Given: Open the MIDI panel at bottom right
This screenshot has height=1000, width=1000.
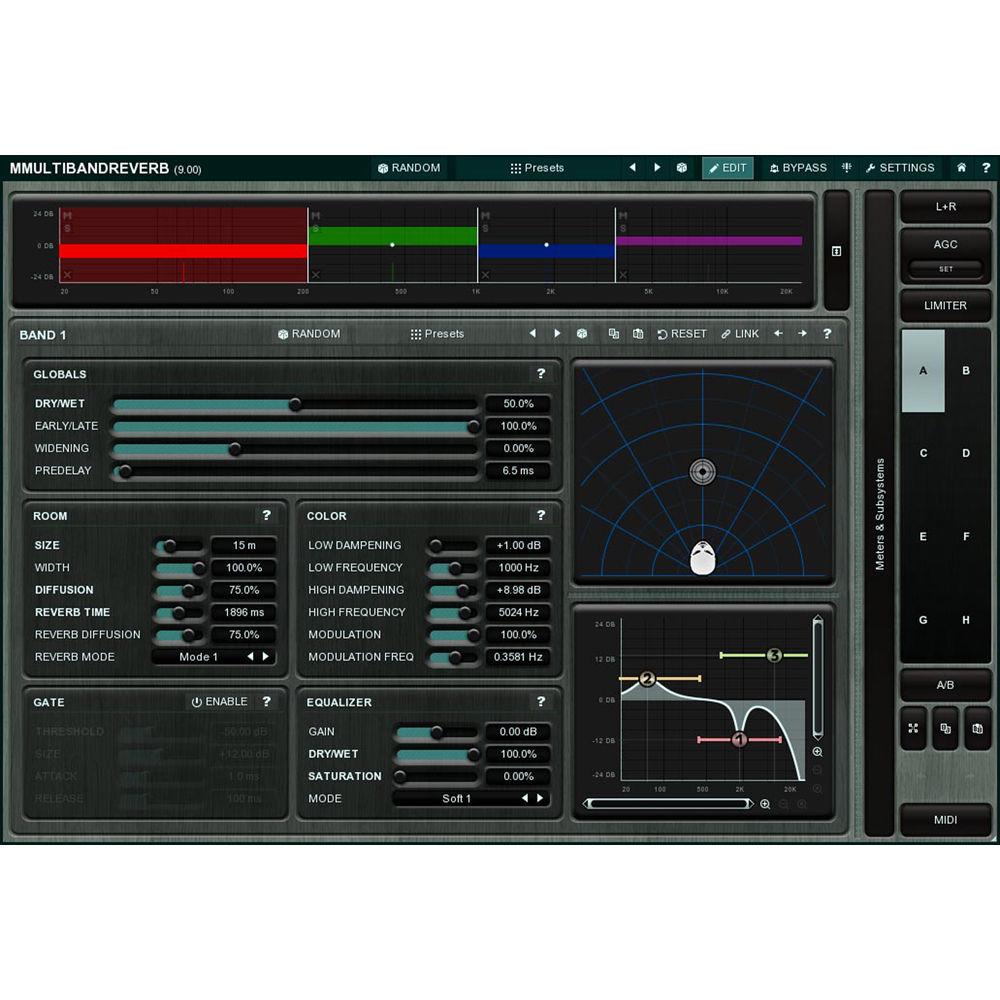Looking at the screenshot, I should click(x=945, y=820).
